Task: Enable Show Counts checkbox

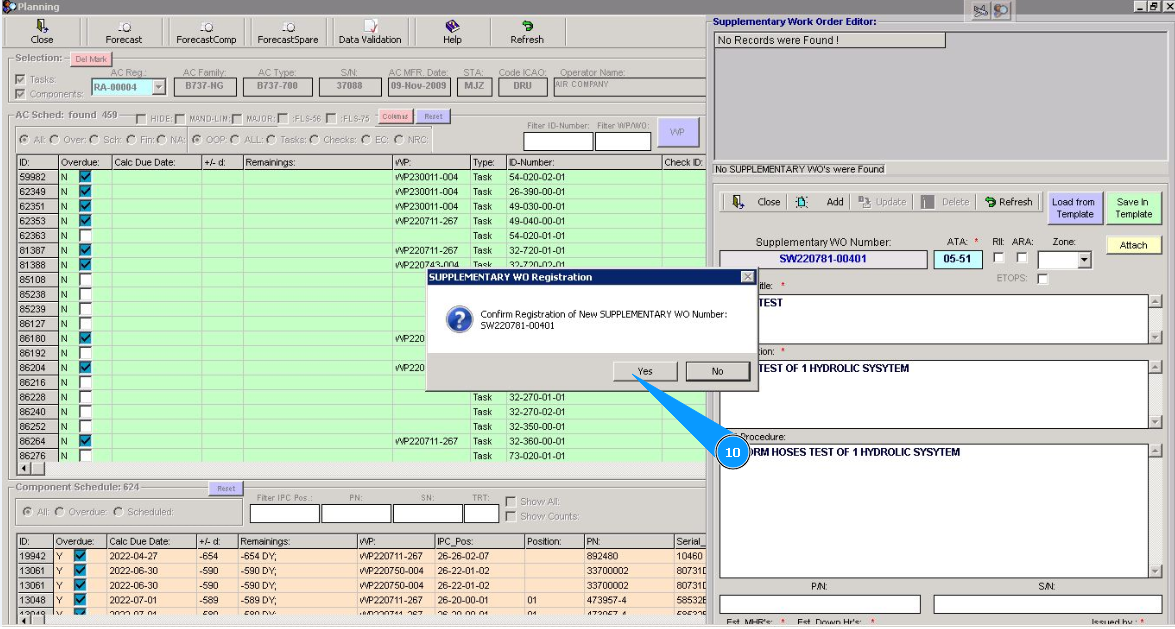Action: click(510, 516)
